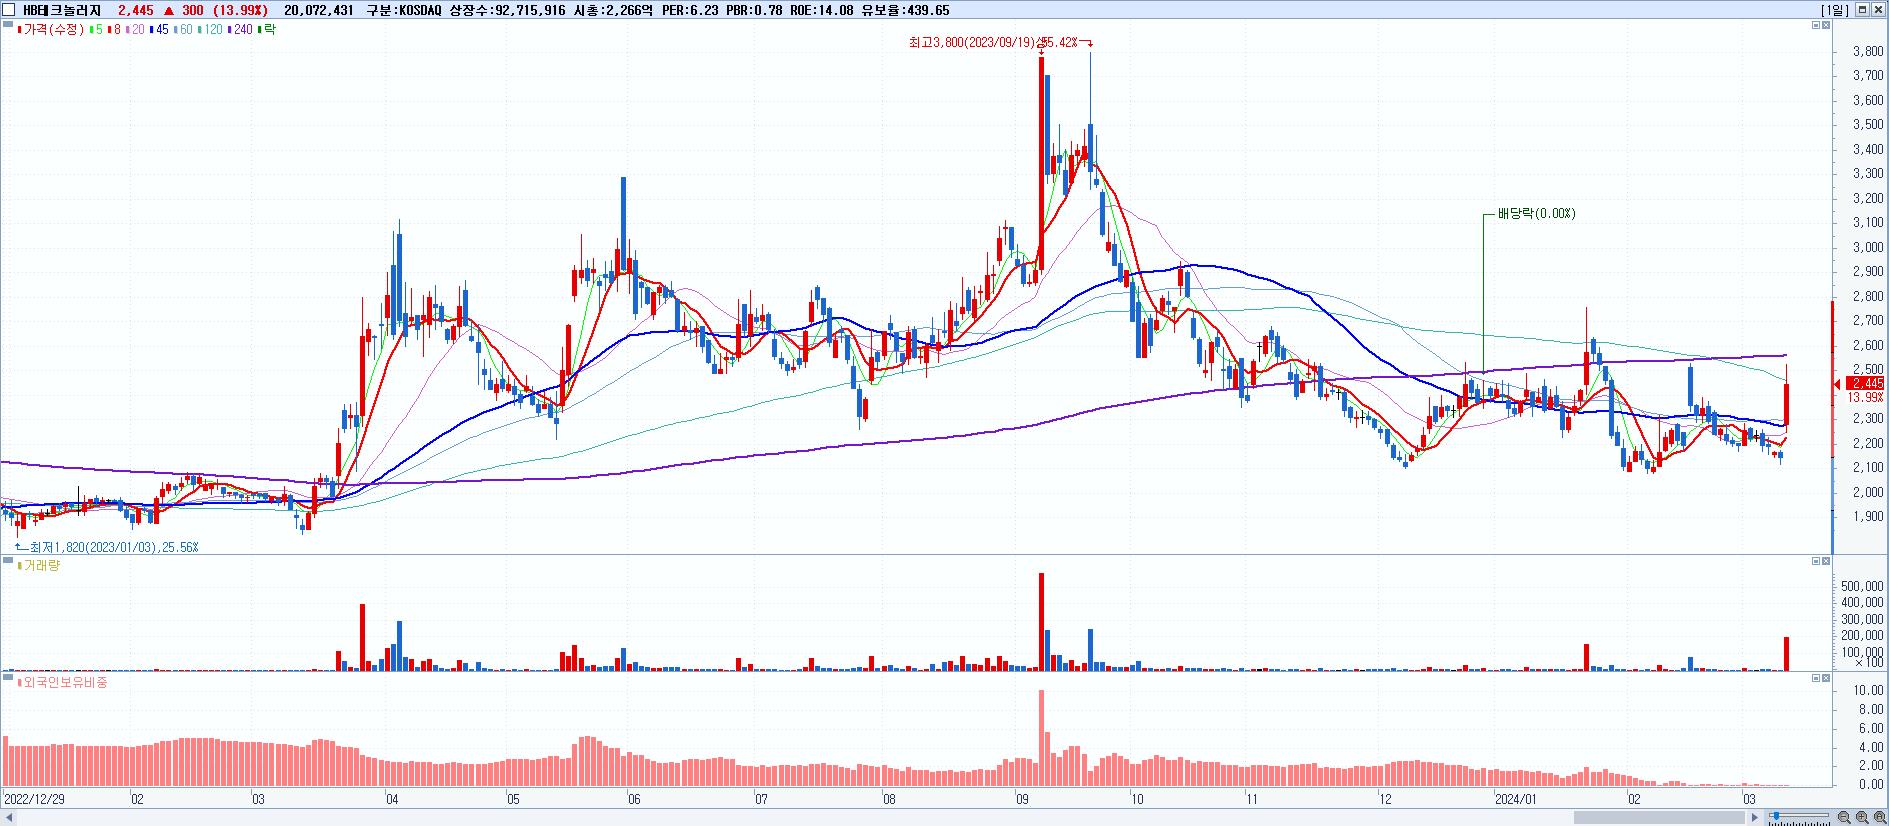Click the horizontal scrollbar right arrow
Screen dimensions: 1889x826
(1755, 817)
